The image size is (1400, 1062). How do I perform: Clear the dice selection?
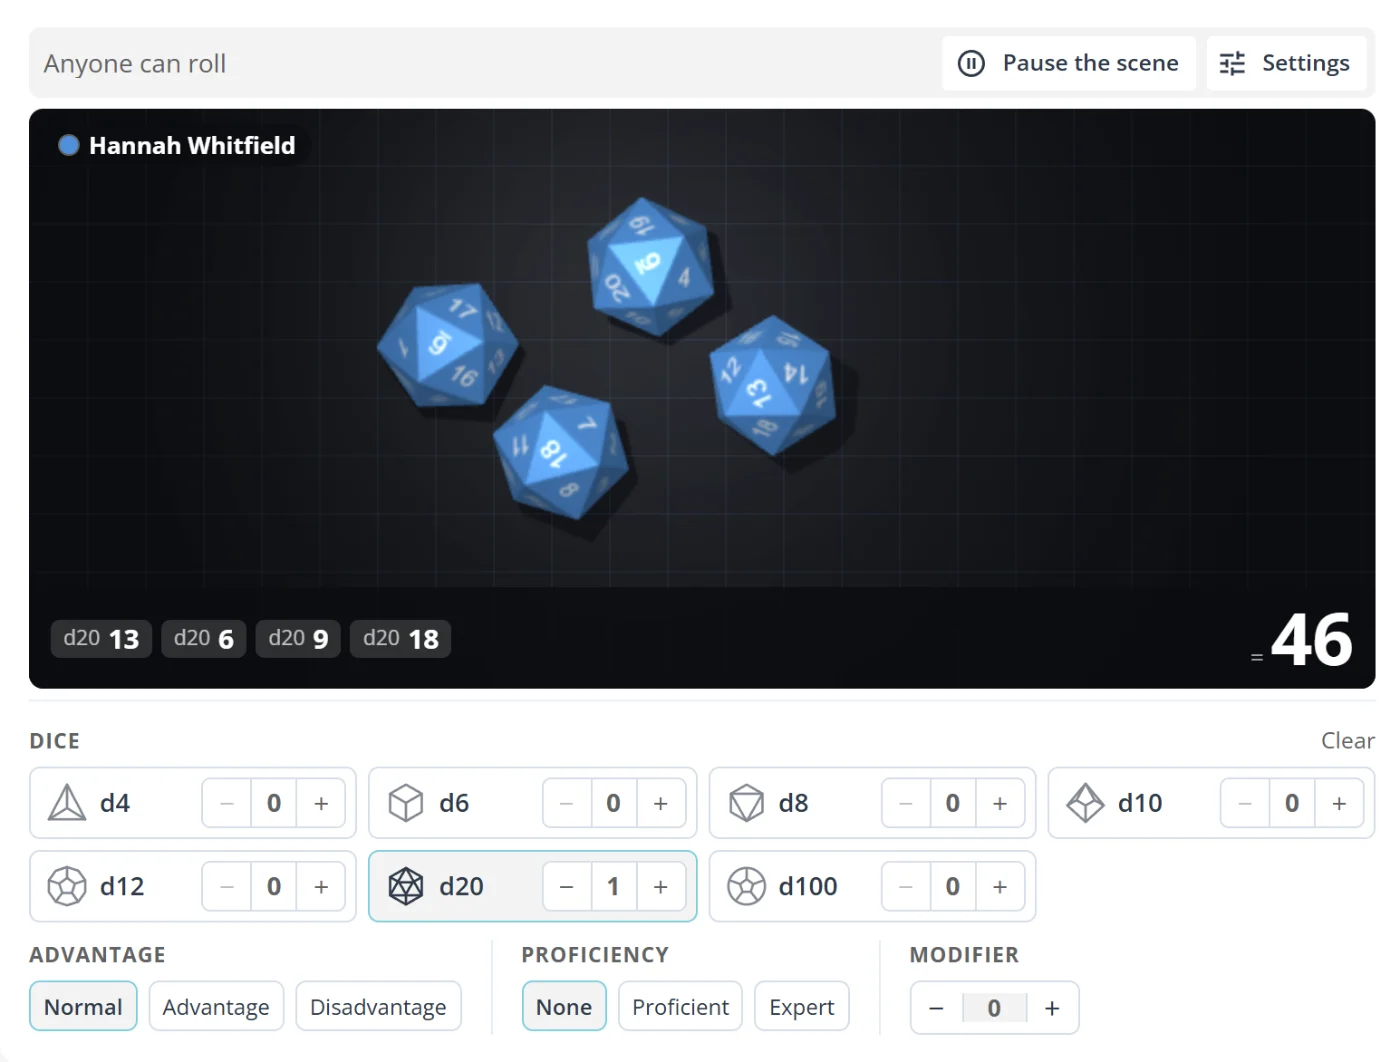click(1347, 741)
